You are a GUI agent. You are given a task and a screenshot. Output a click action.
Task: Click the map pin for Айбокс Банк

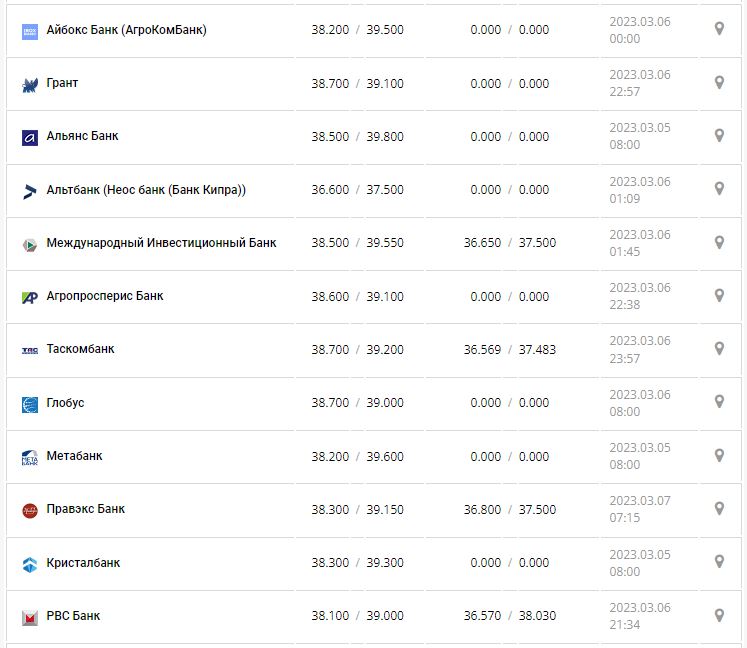tap(718, 29)
